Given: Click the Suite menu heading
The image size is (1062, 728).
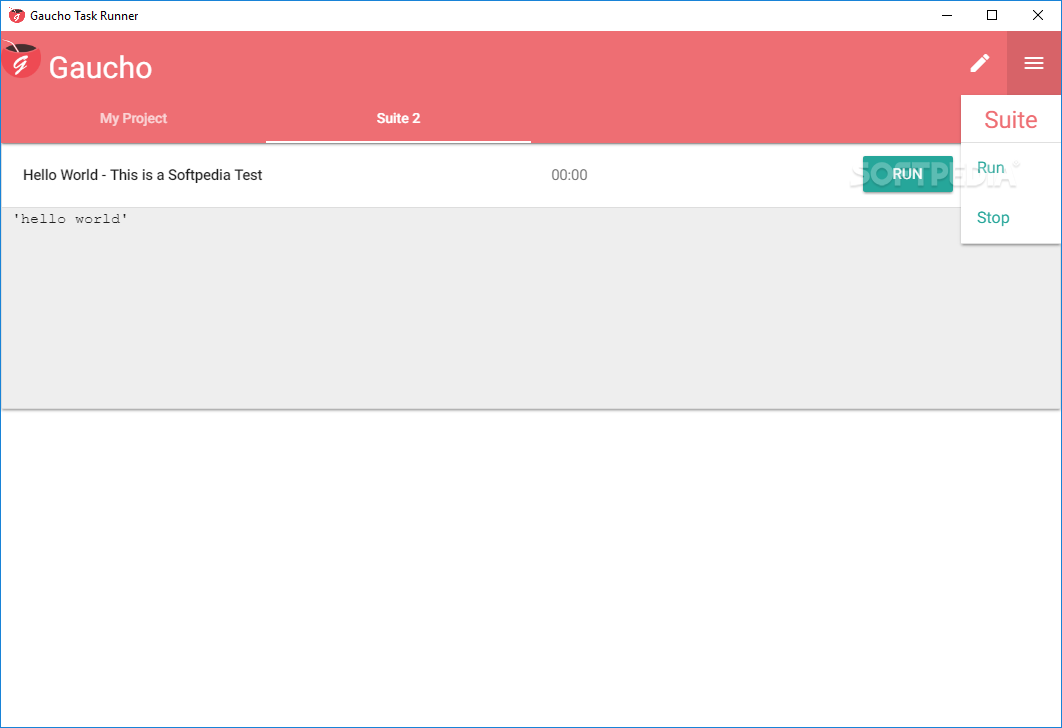Looking at the screenshot, I should click(x=1011, y=120).
